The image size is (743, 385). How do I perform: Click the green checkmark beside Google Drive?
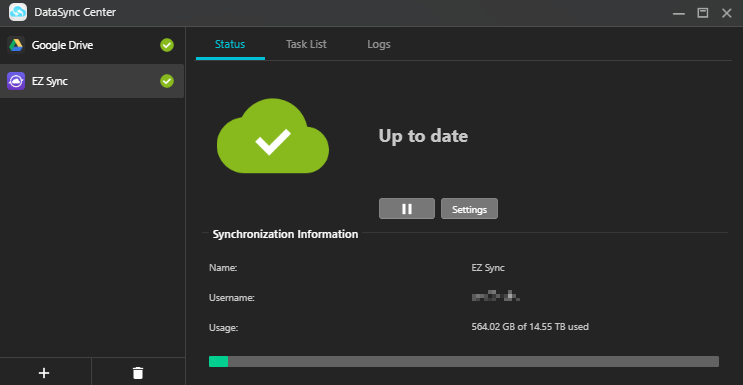click(x=167, y=45)
